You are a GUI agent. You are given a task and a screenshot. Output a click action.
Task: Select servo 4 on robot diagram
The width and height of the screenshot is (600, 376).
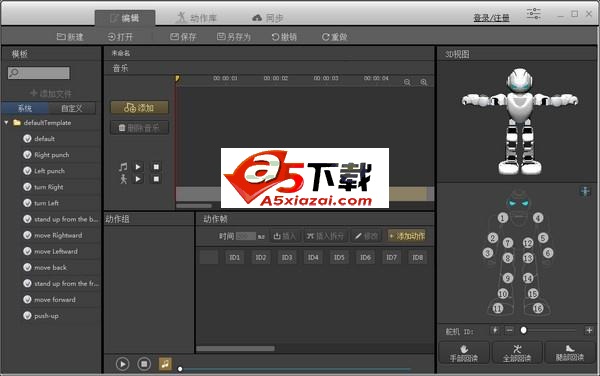[x=538, y=218]
